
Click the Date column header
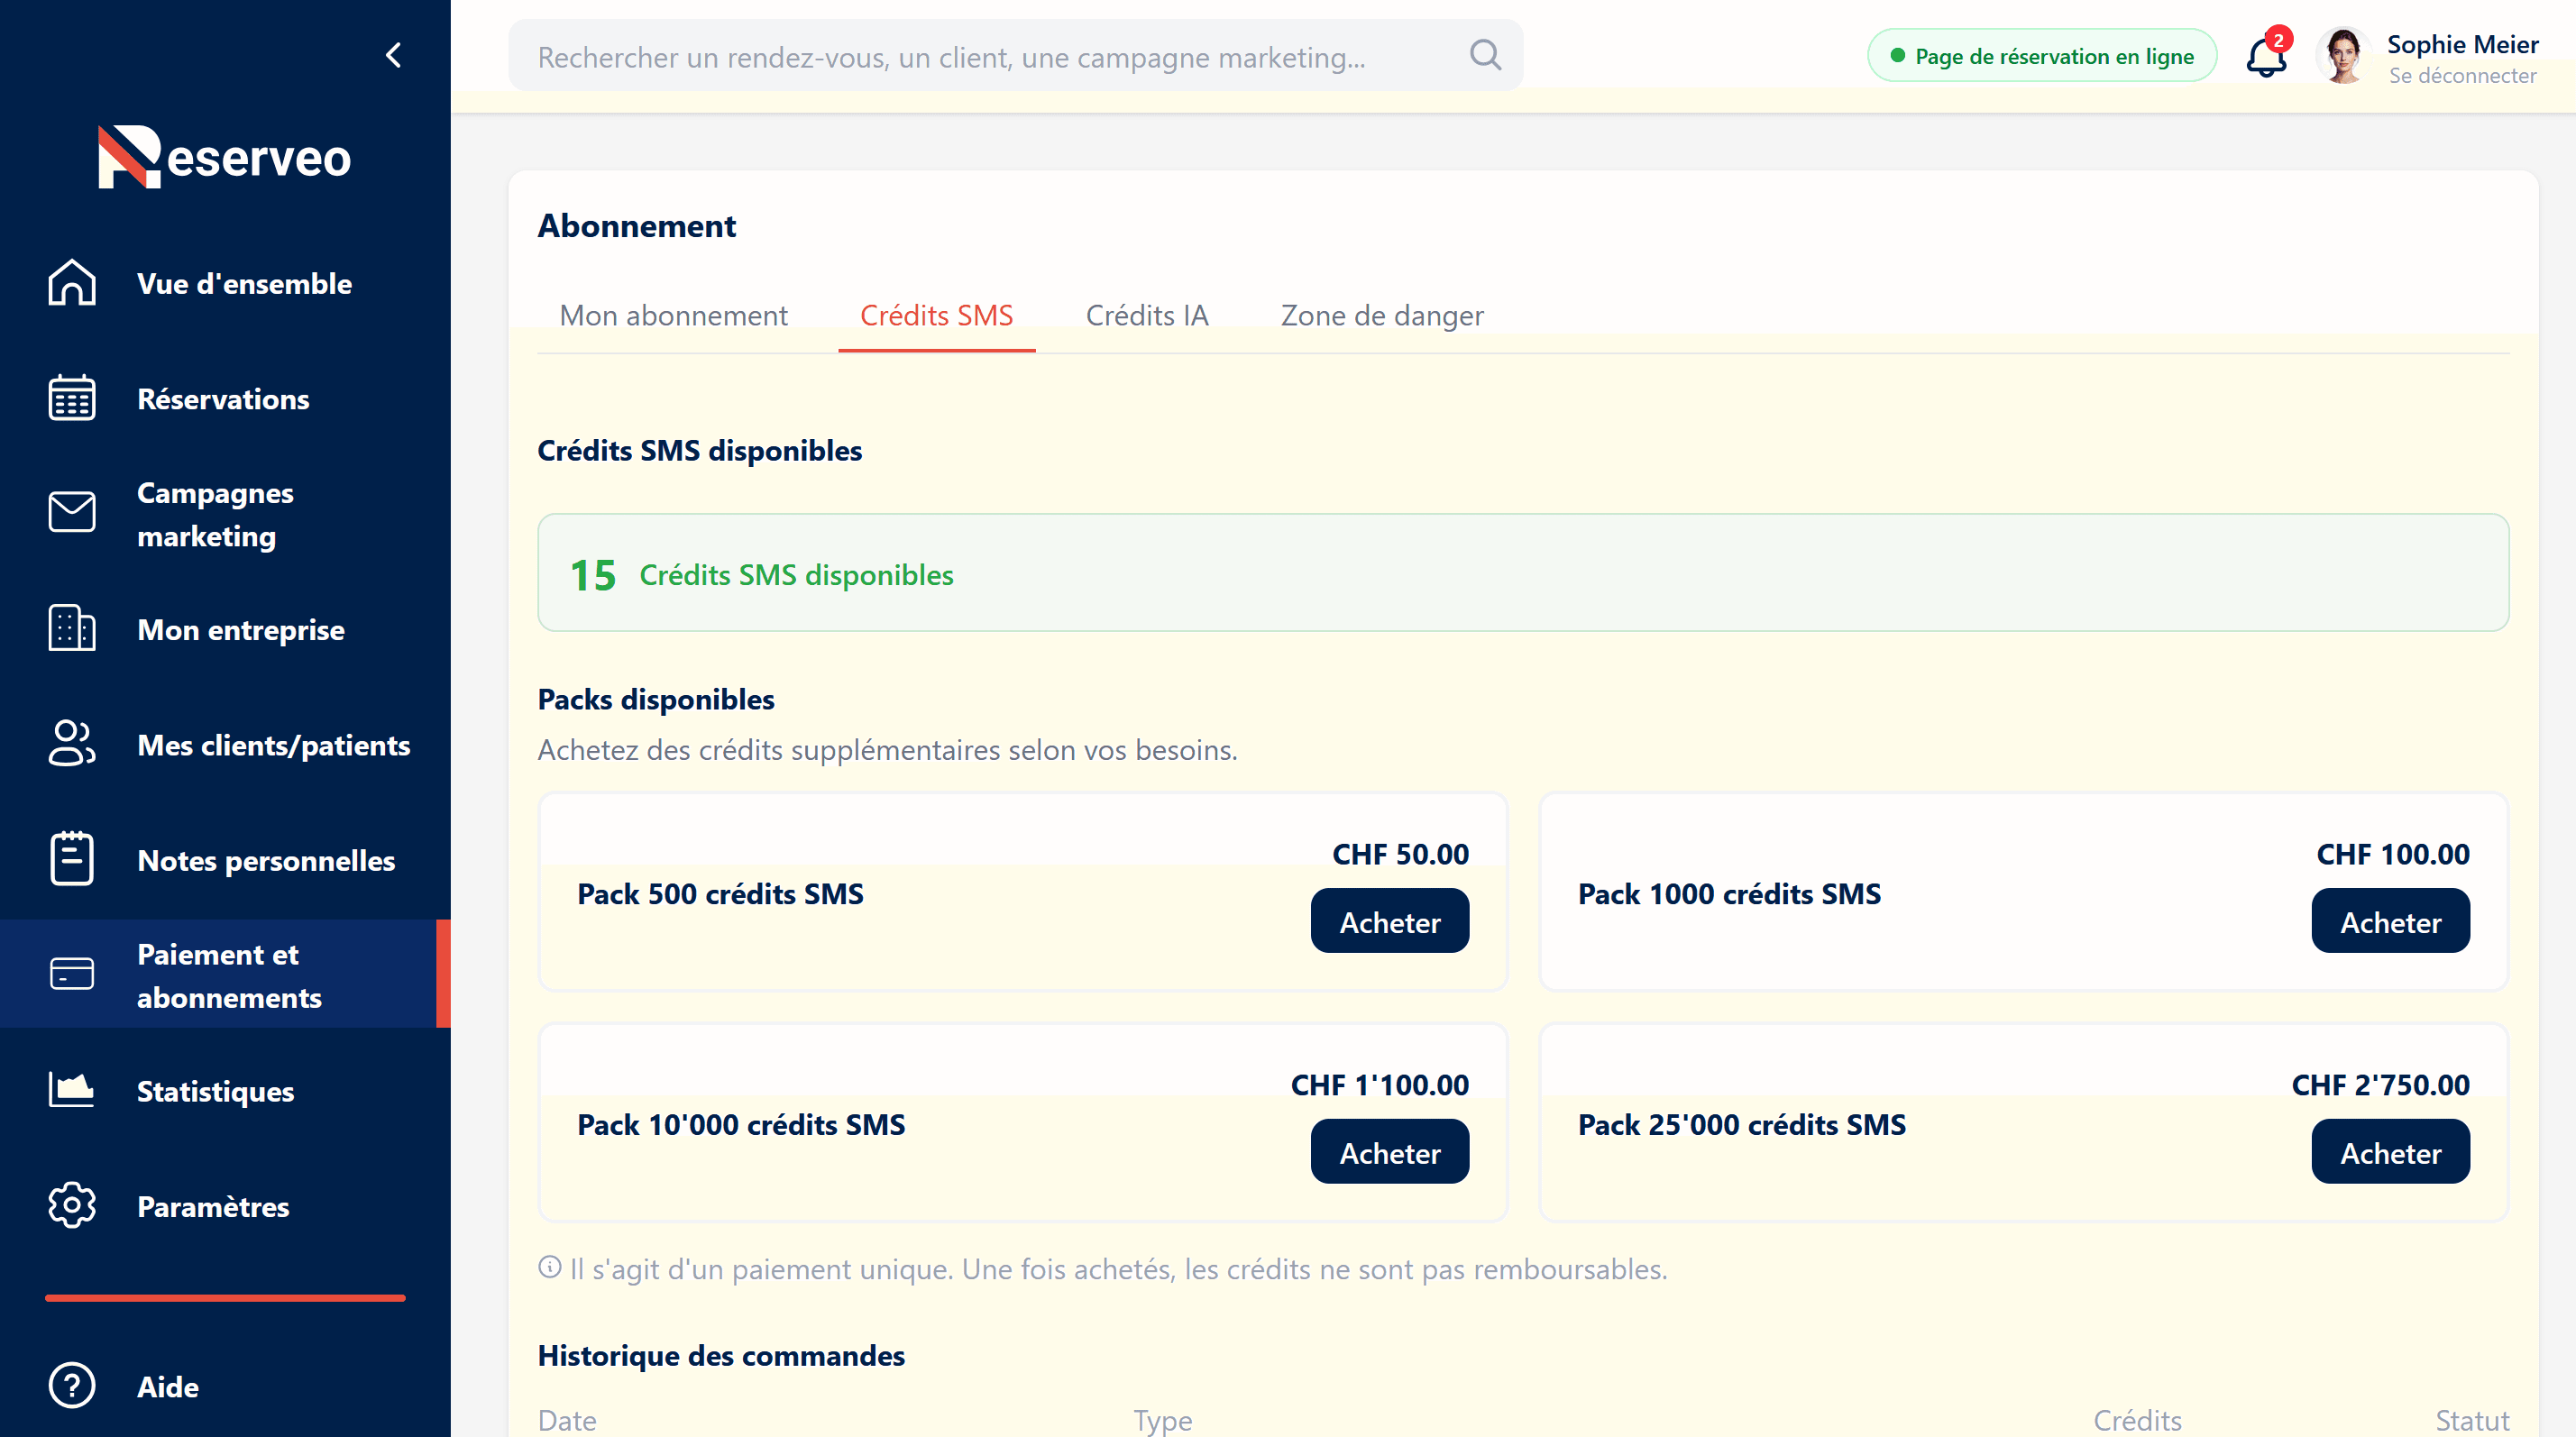point(567,1420)
